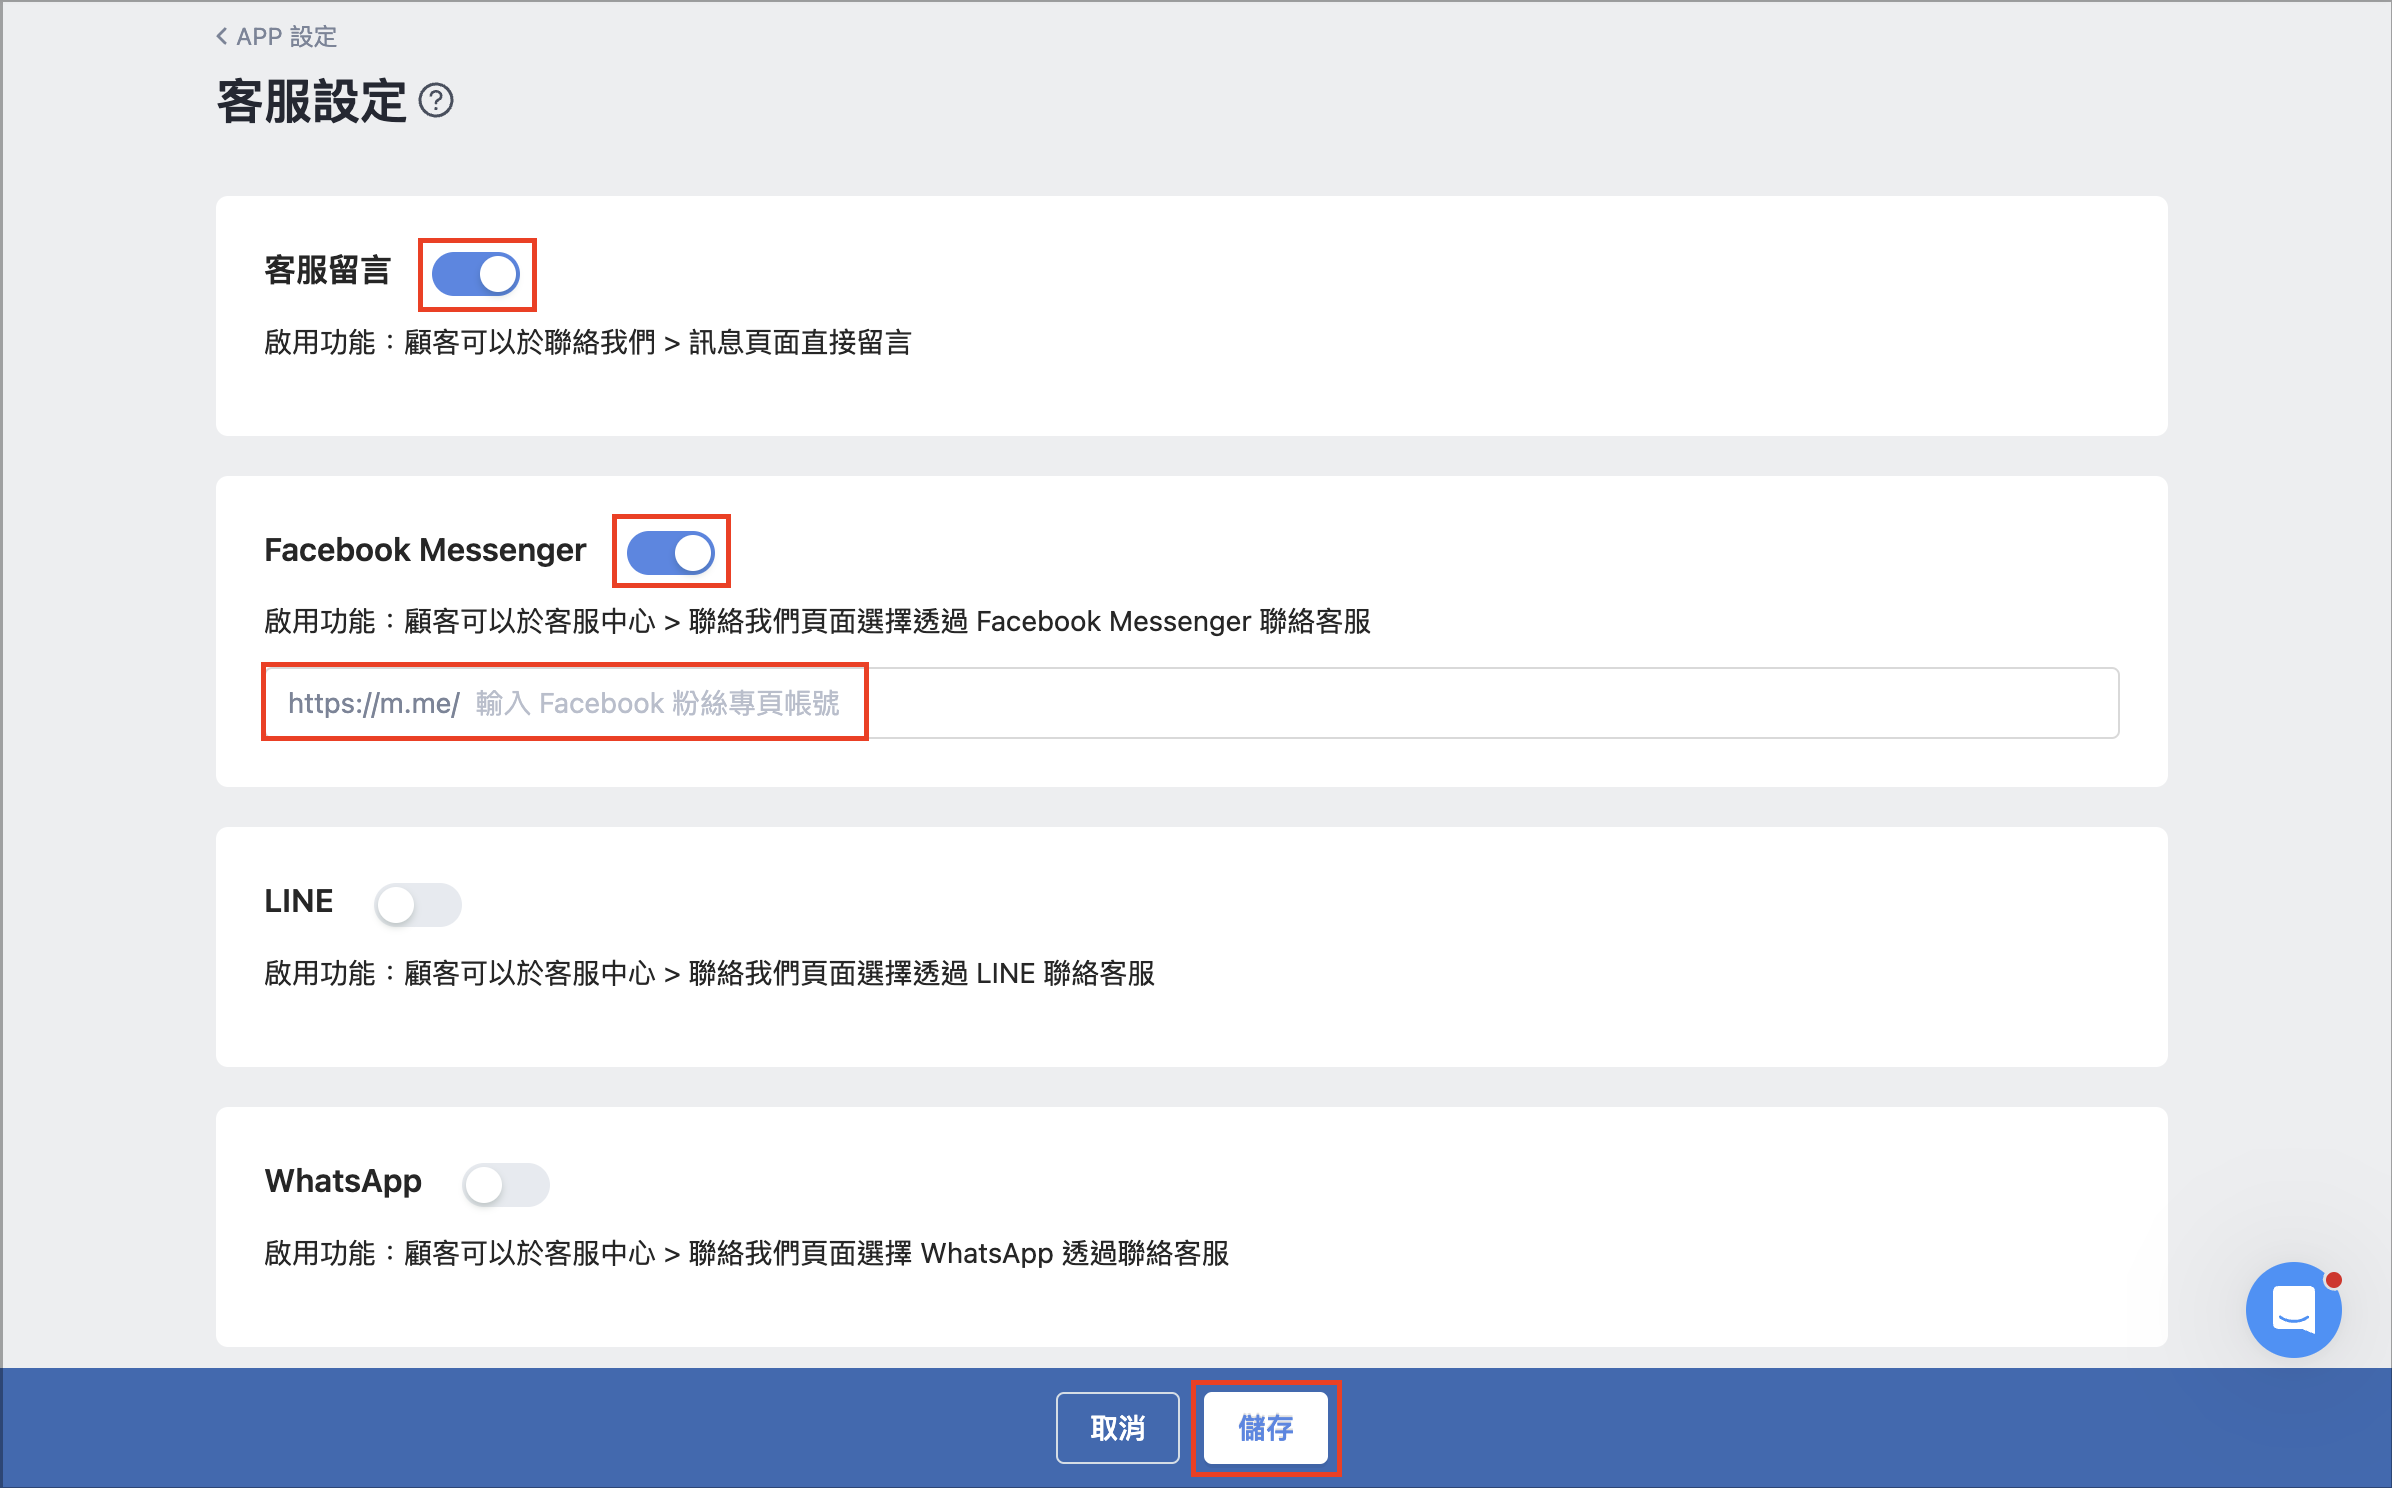Click the LINE description text
Image resolution: width=2392 pixels, height=1488 pixels.
(710, 973)
